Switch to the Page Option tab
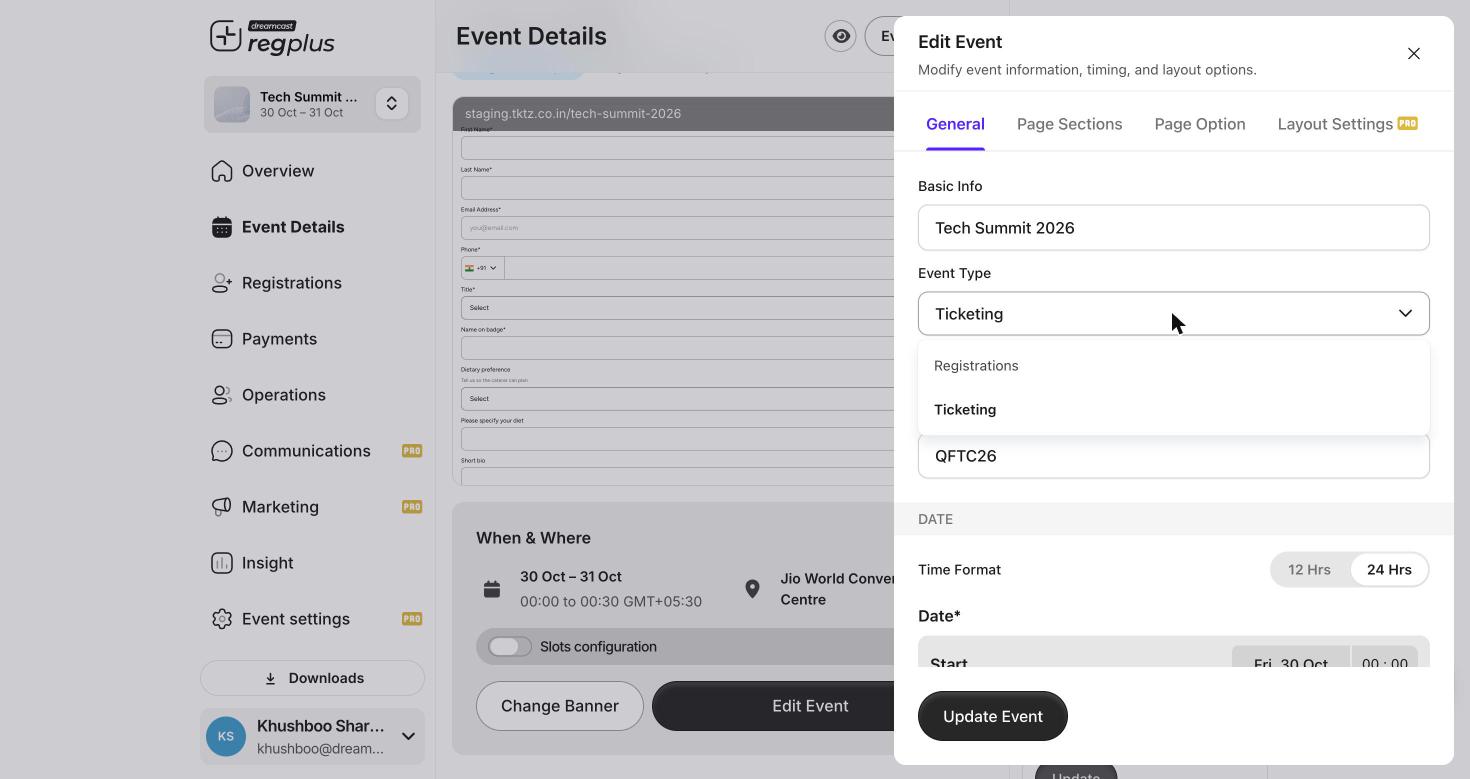The image size is (1470, 779). tap(1200, 124)
